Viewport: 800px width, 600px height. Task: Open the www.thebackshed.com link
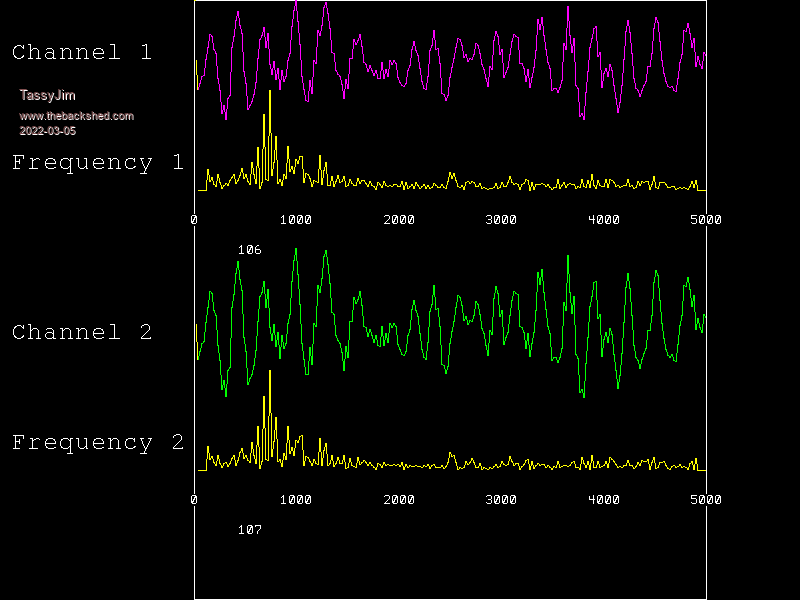tap(76, 116)
